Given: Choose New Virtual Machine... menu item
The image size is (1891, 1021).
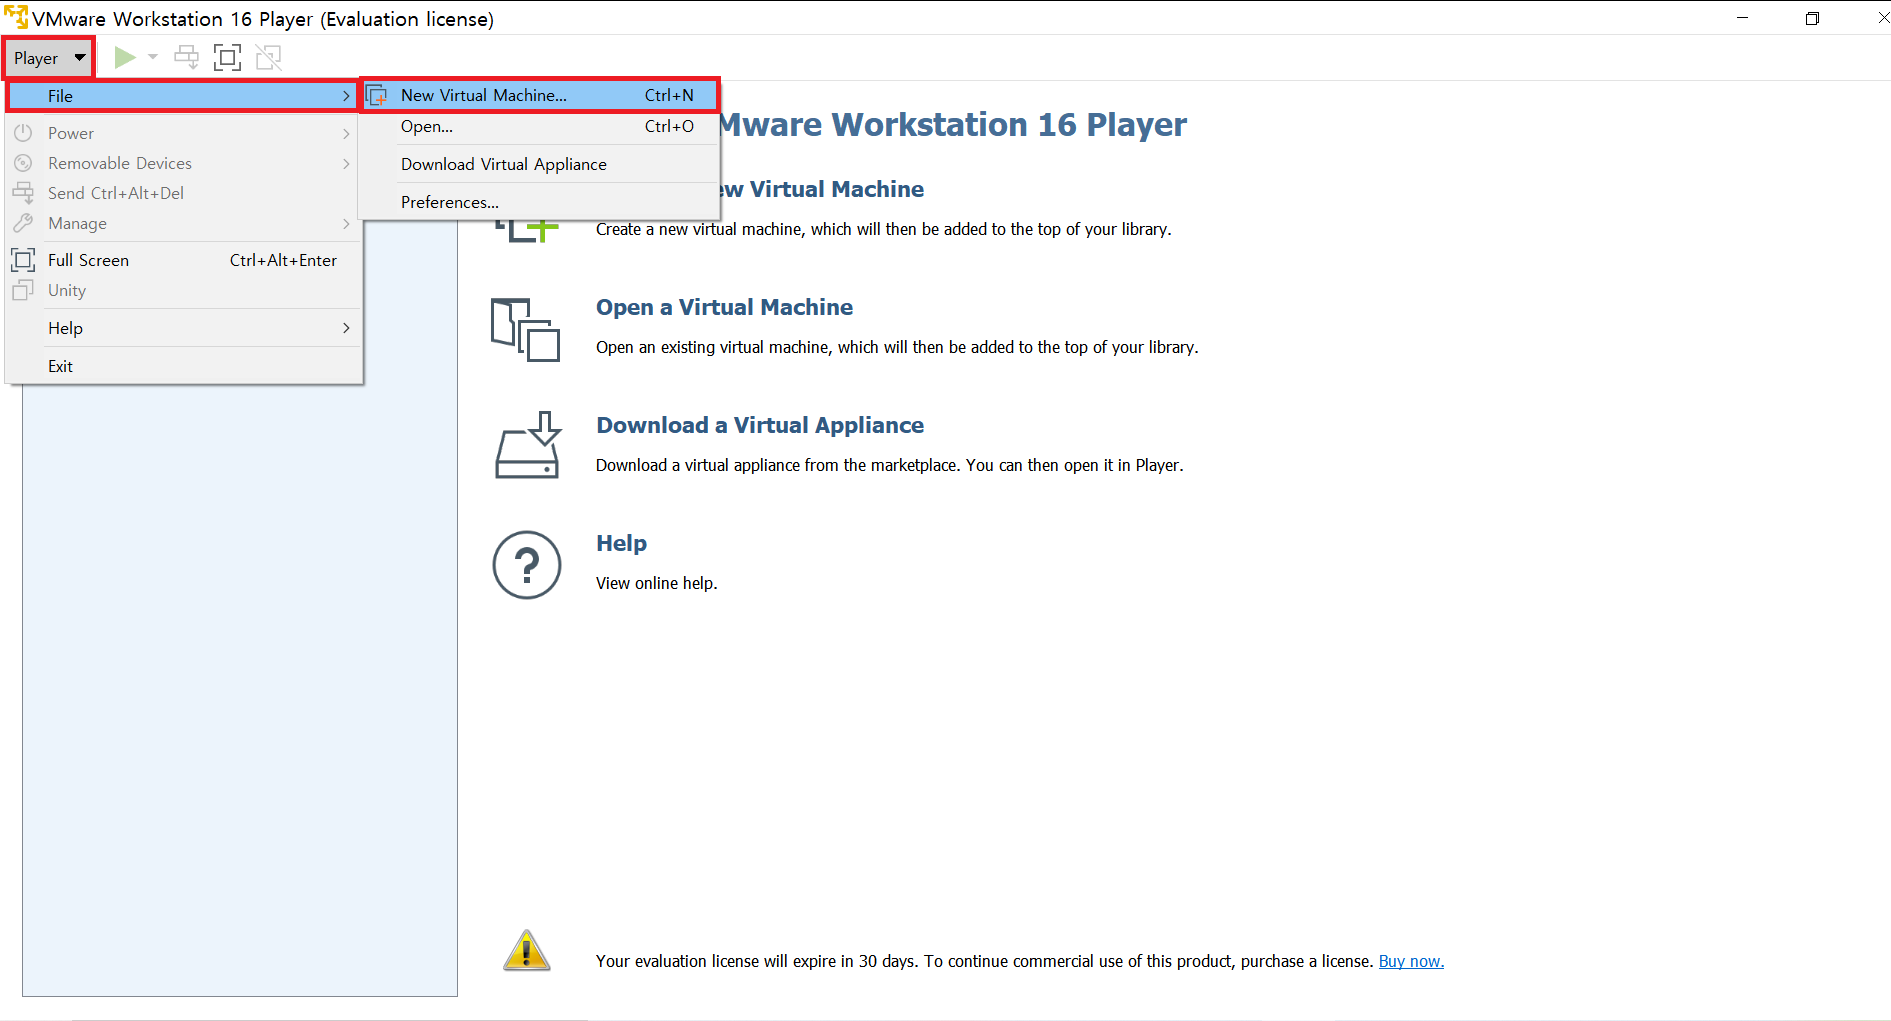Looking at the screenshot, I should click(540, 95).
